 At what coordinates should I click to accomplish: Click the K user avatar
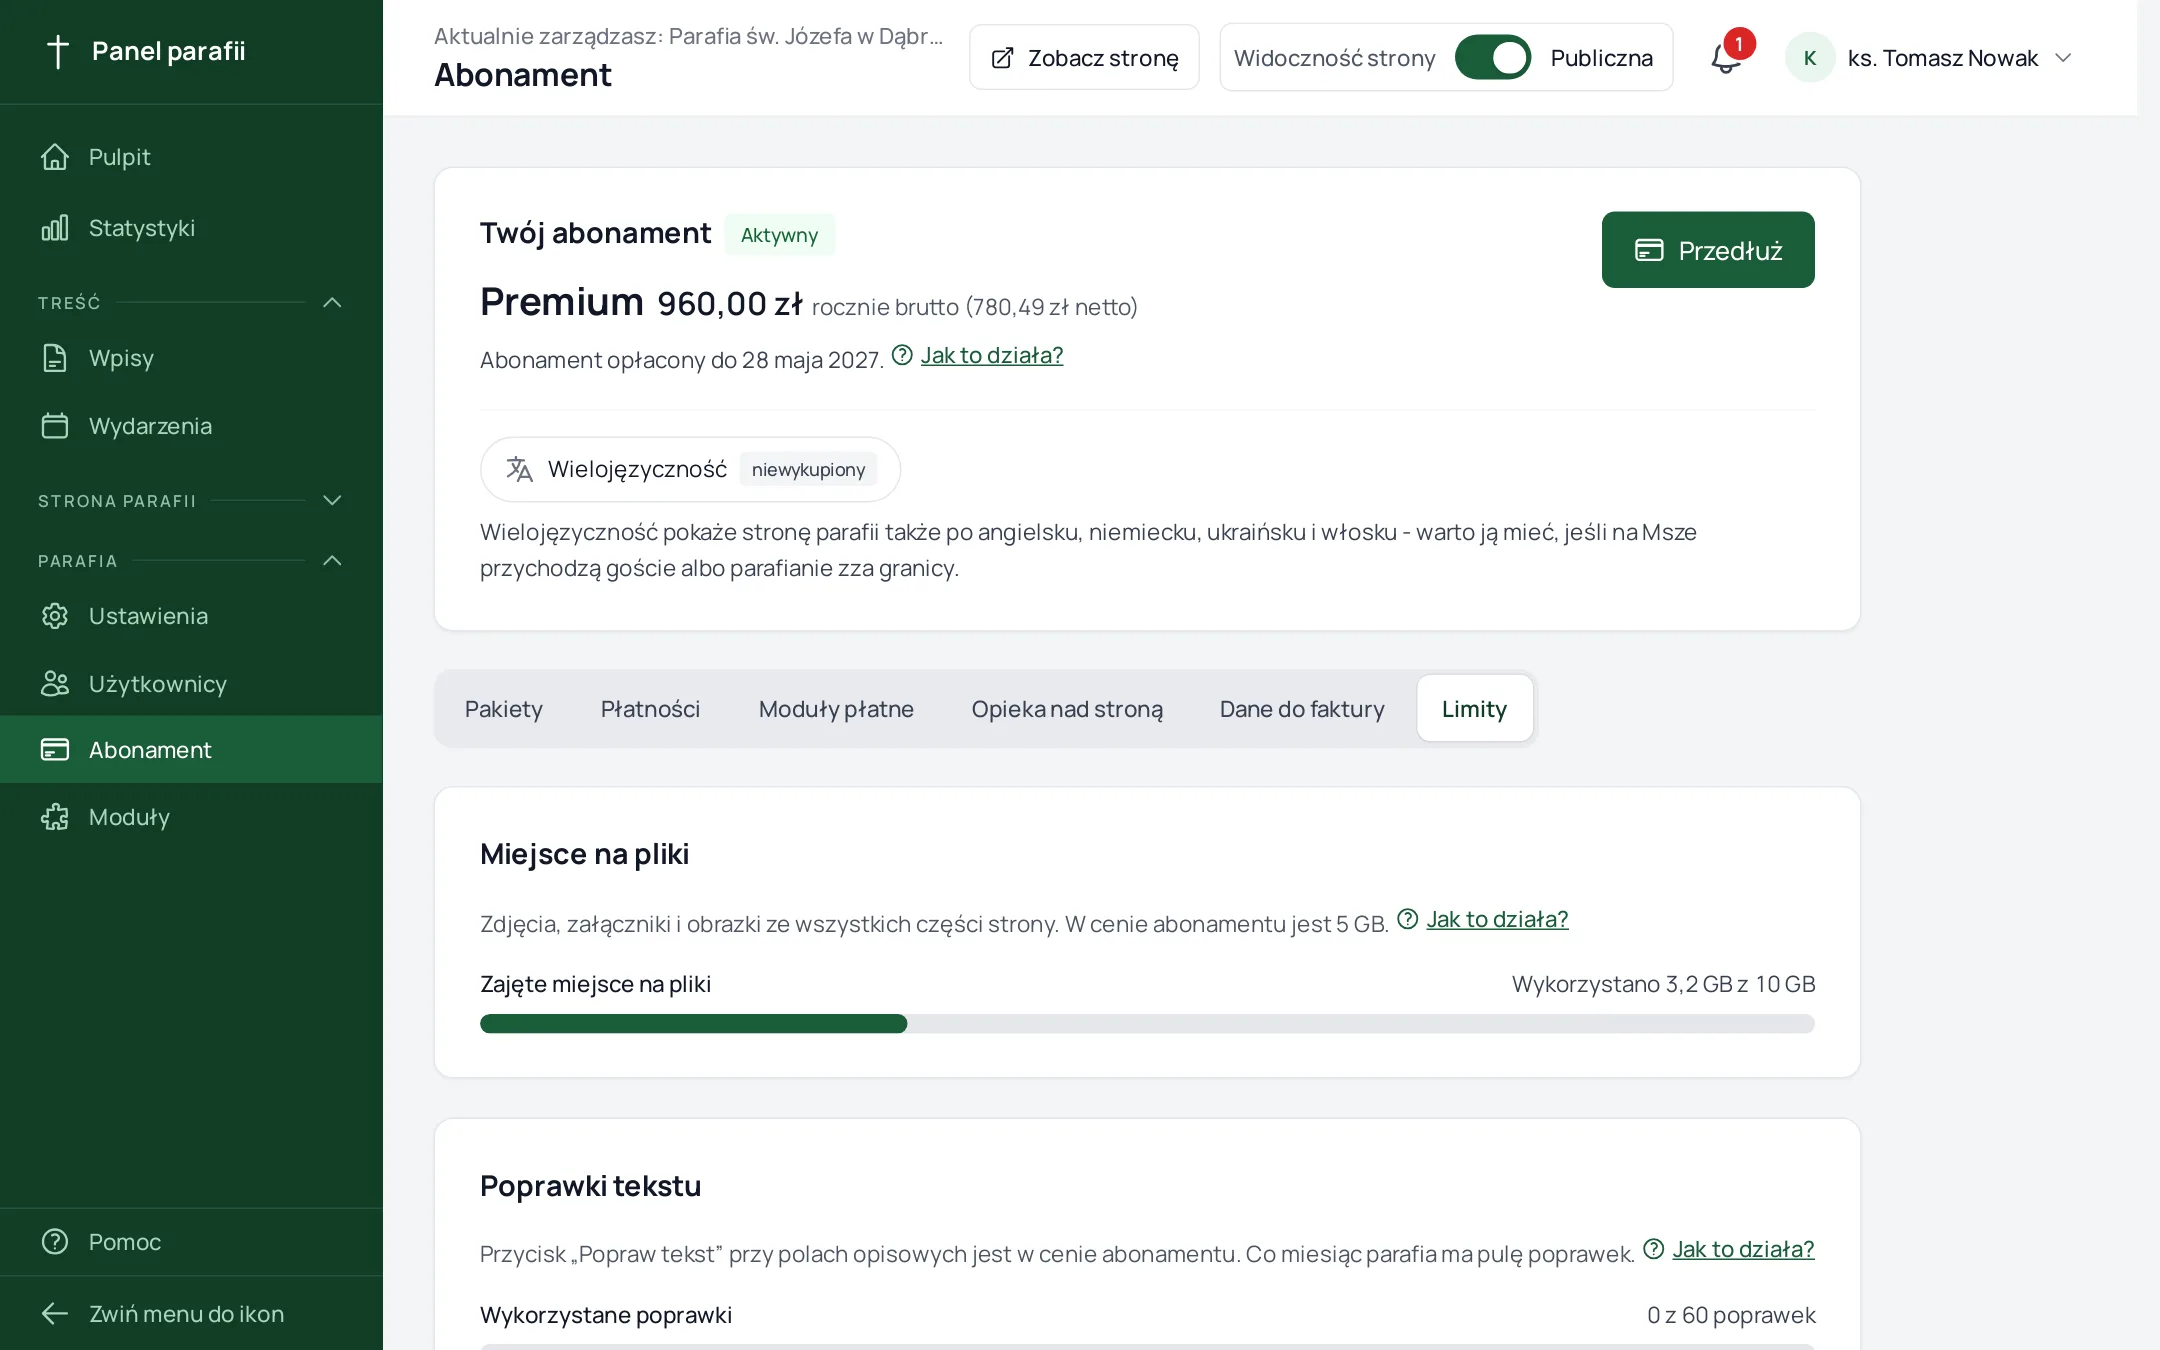(1810, 58)
